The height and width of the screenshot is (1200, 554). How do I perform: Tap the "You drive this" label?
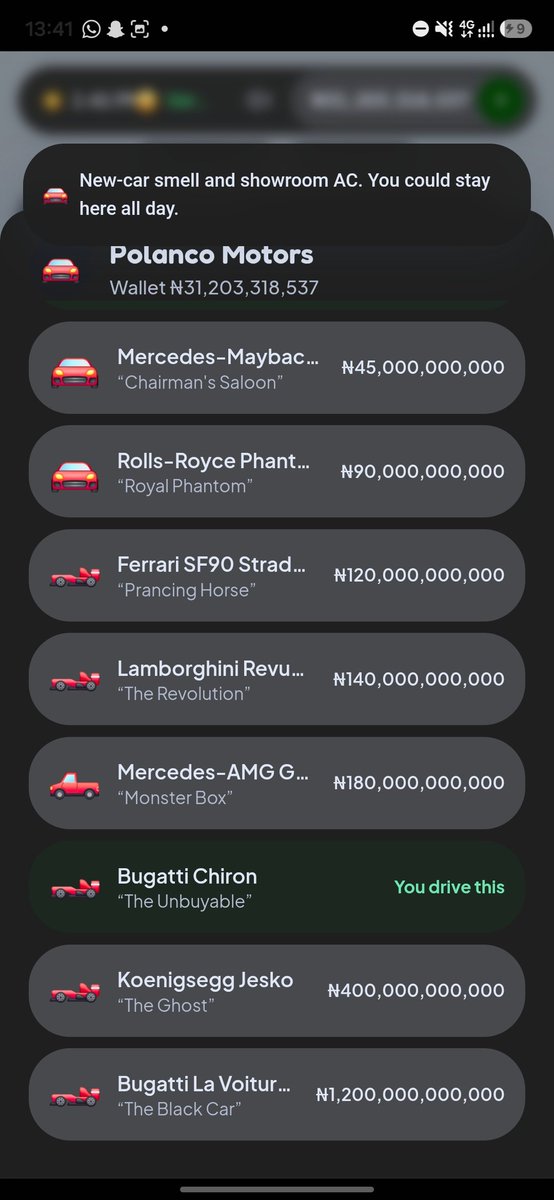449,887
